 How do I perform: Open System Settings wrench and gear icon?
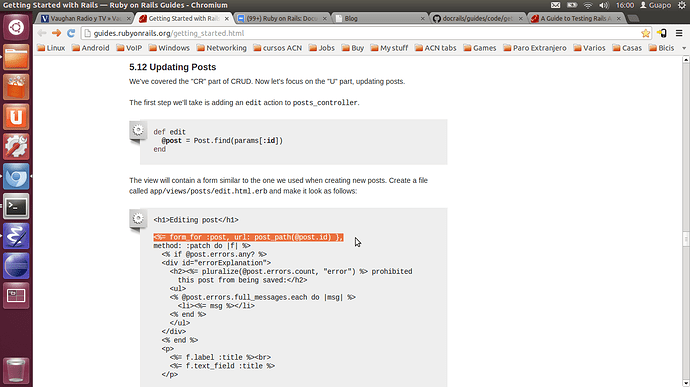click(16, 147)
